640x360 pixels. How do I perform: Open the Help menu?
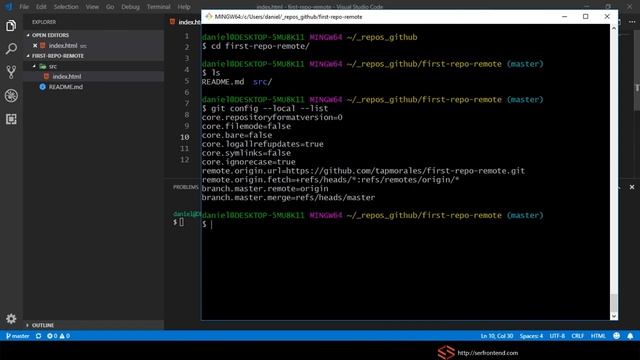(x=184, y=7)
